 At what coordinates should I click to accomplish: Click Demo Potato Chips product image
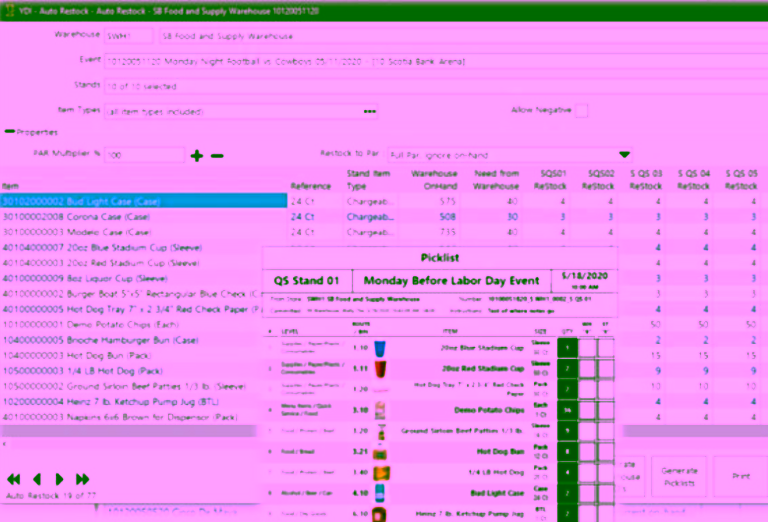coord(380,410)
